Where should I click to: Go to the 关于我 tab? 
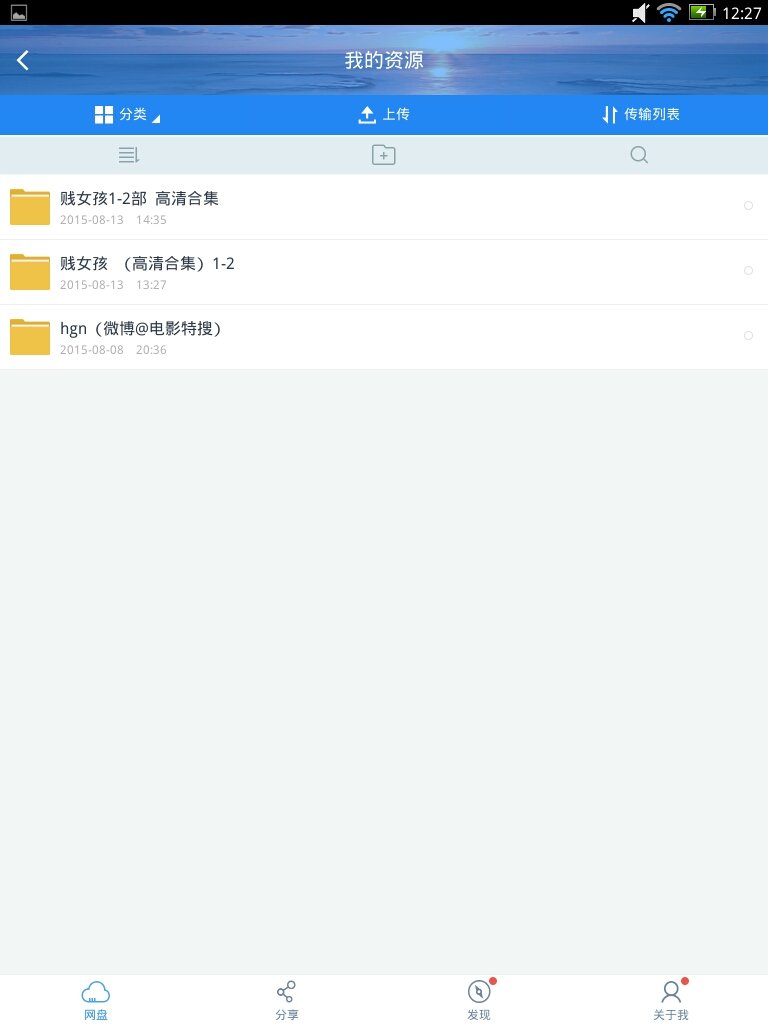click(671, 999)
